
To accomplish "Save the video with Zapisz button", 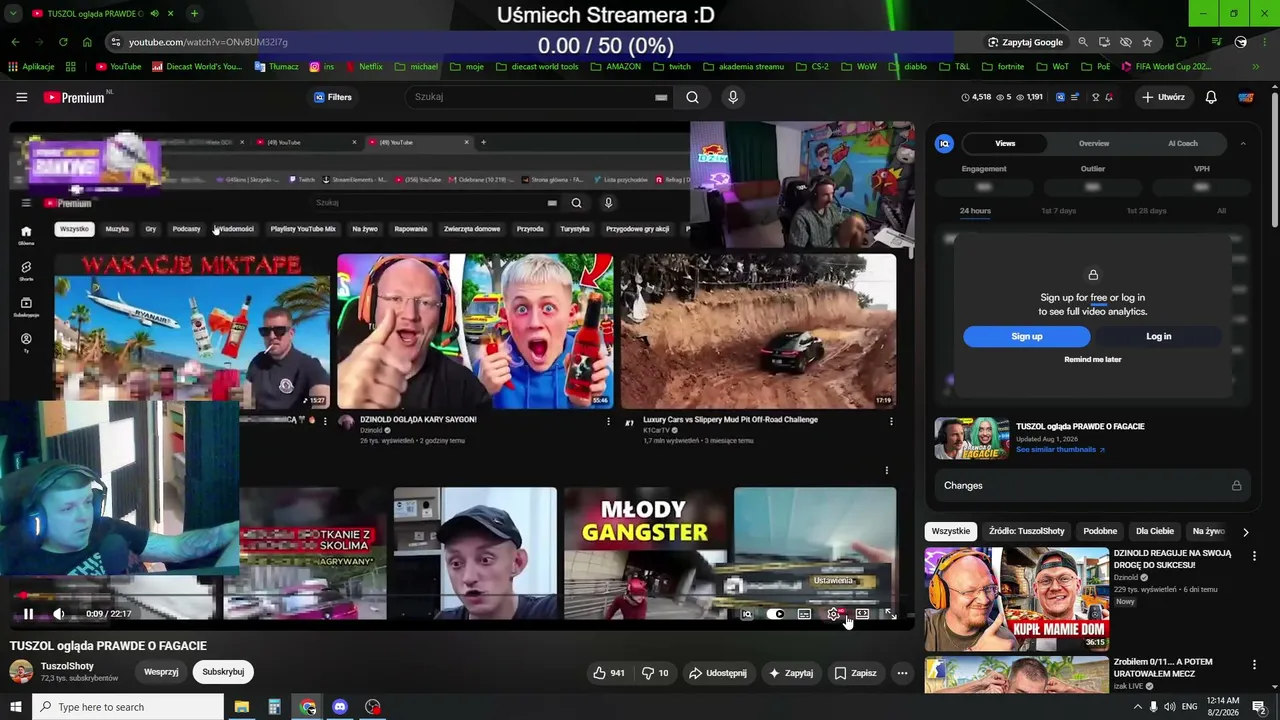I will tap(856, 673).
